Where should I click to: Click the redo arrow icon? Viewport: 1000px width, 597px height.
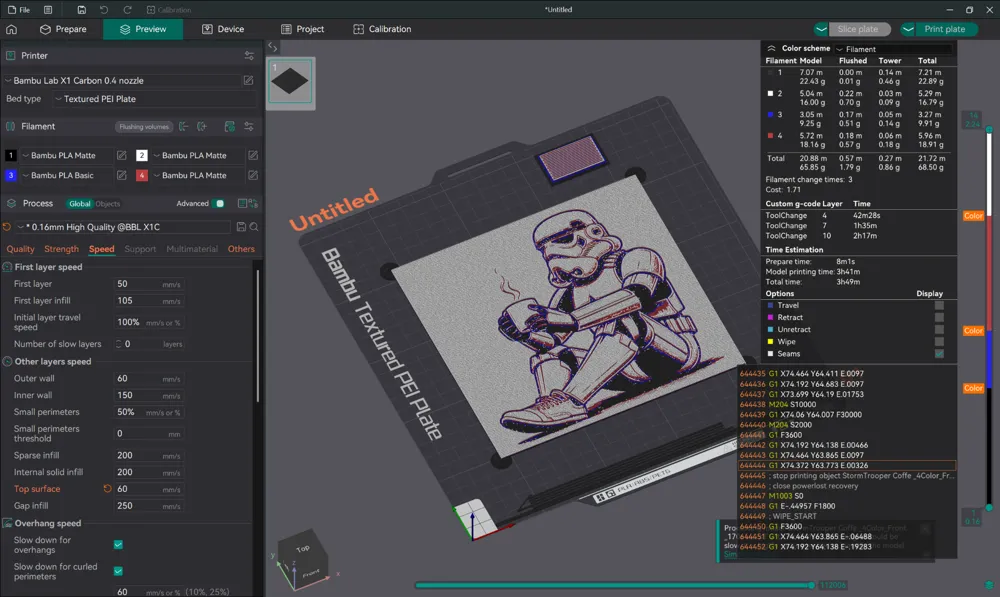click(x=127, y=10)
